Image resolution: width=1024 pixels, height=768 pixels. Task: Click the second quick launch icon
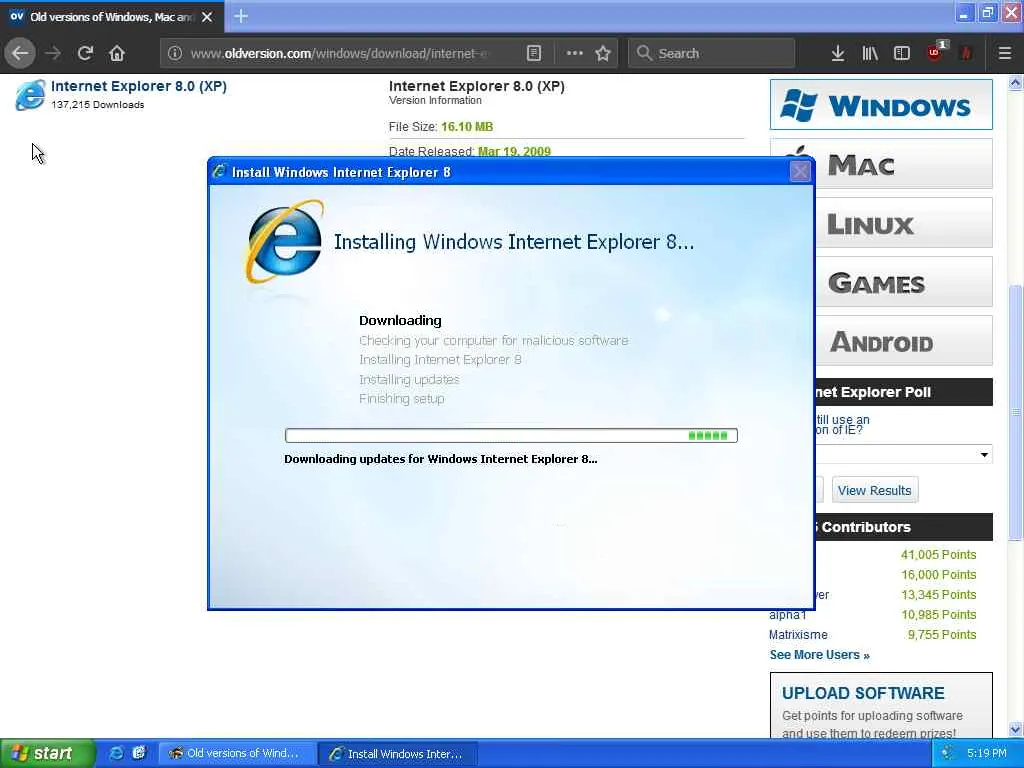point(138,754)
